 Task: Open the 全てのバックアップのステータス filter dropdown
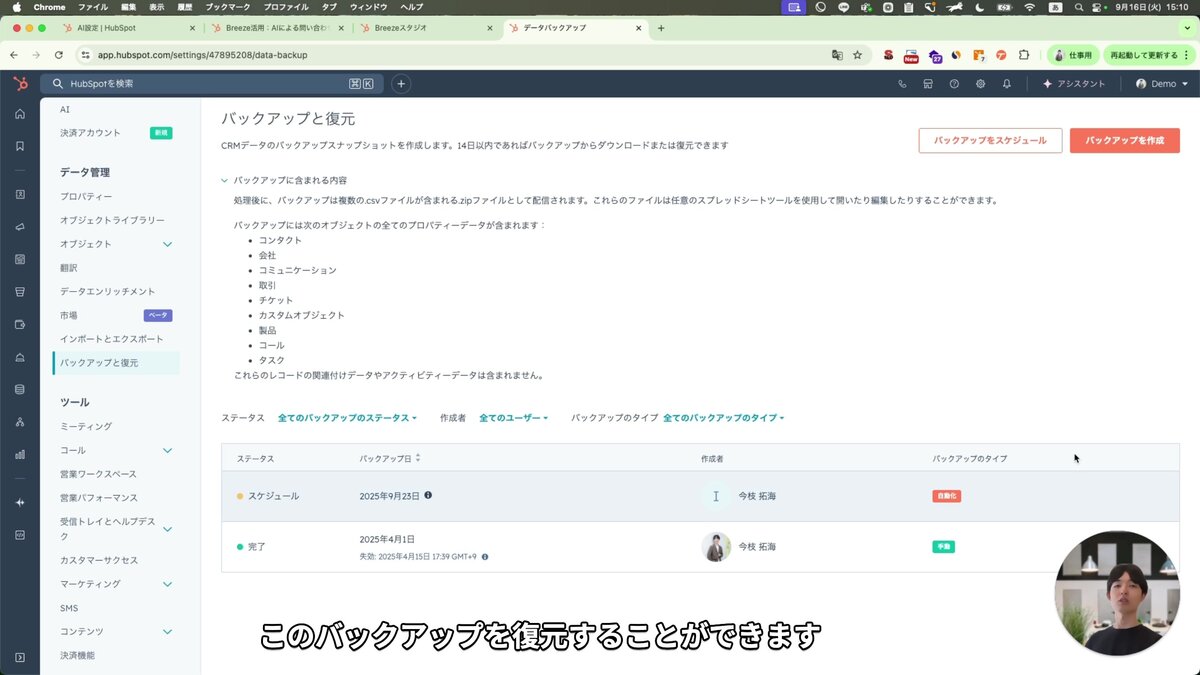346,418
